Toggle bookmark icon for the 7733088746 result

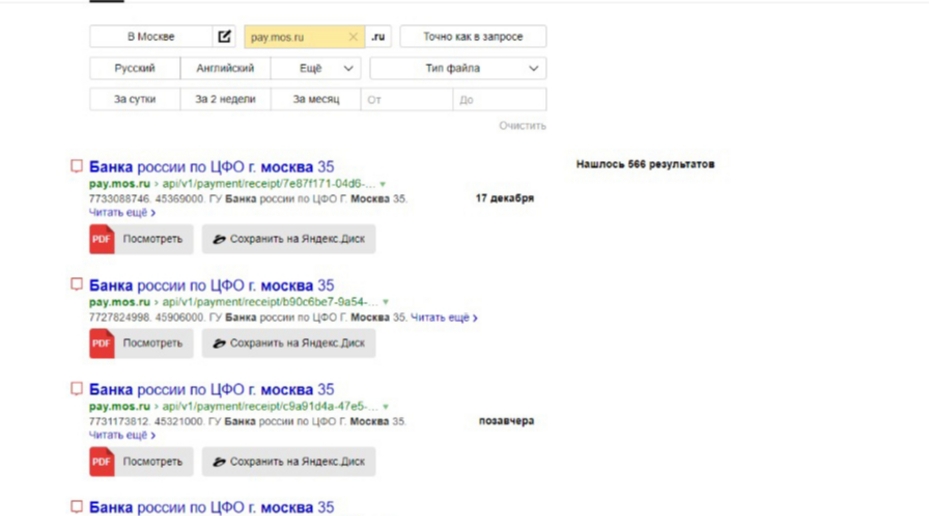[x=77, y=166]
